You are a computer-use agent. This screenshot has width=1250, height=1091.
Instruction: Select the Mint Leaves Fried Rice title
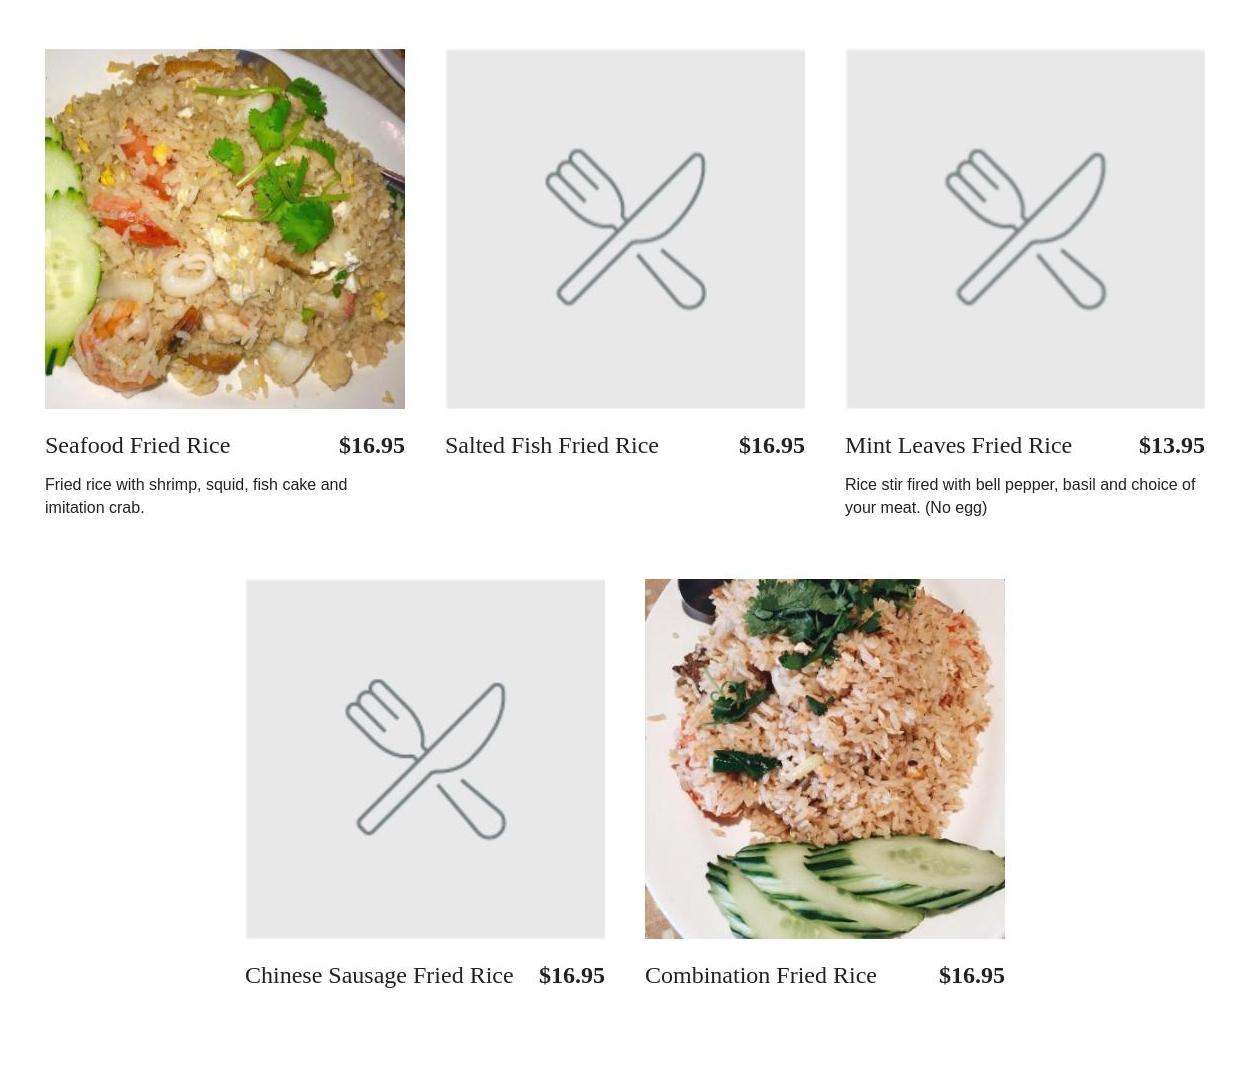pyautogui.click(x=958, y=445)
